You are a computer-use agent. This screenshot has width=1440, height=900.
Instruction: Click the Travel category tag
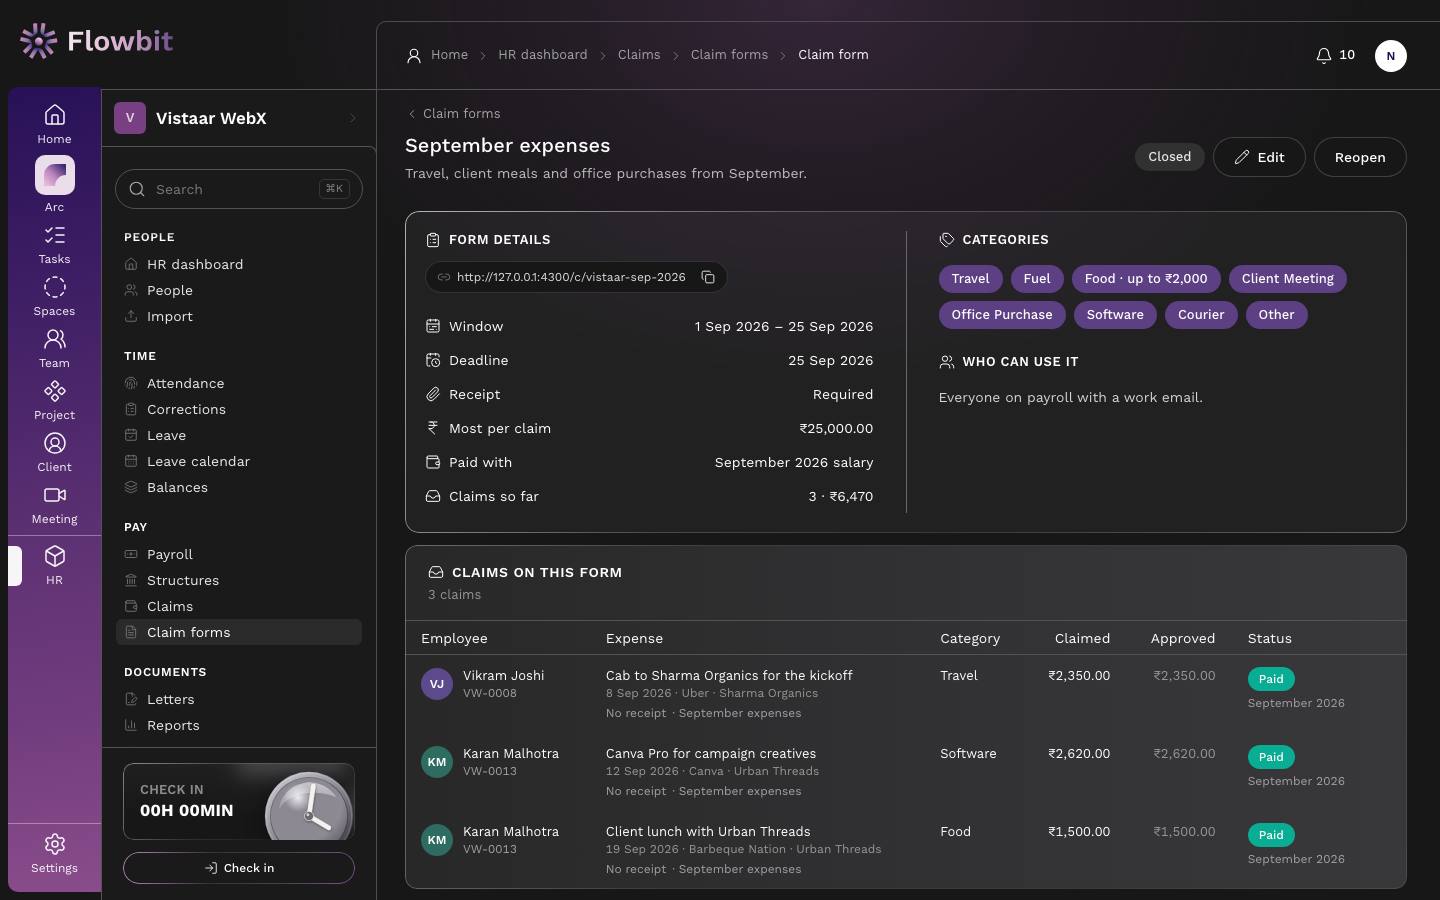click(970, 279)
